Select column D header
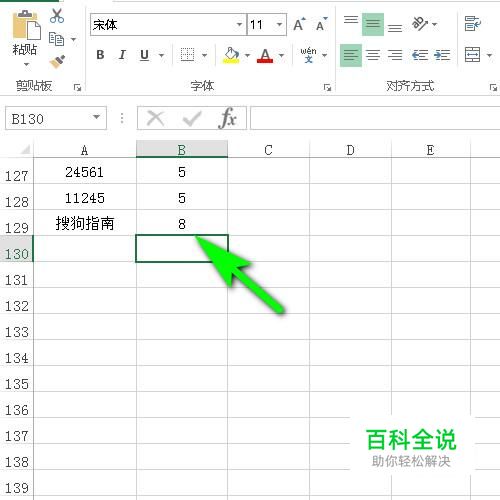 [x=350, y=150]
